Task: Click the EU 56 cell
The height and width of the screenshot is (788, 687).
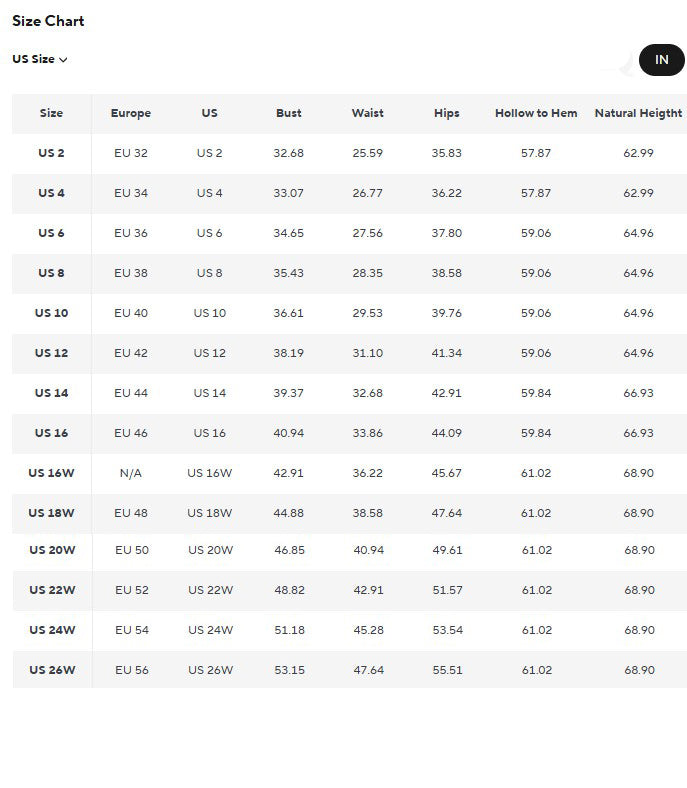Action: [132, 670]
